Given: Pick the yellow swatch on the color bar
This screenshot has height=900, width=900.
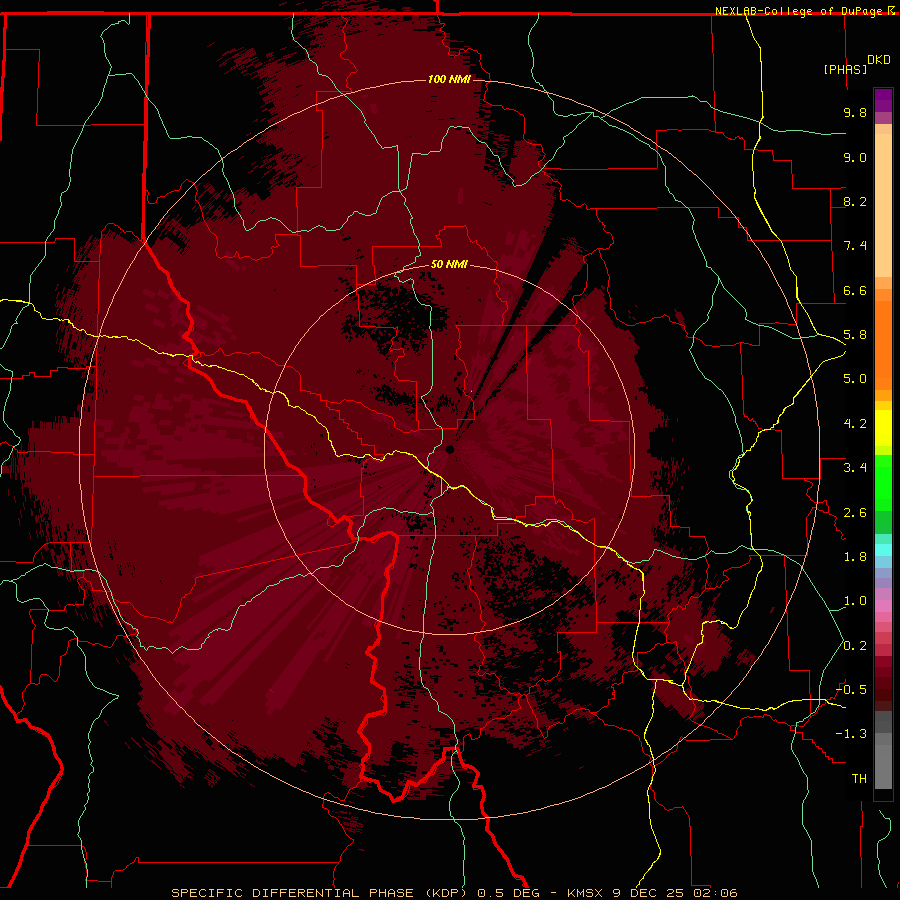Looking at the screenshot, I should pos(883,428).
